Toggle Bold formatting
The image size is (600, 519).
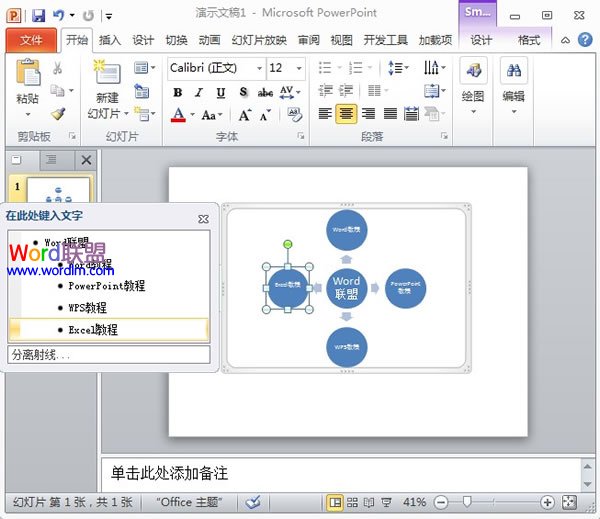(x=177, y=92)
